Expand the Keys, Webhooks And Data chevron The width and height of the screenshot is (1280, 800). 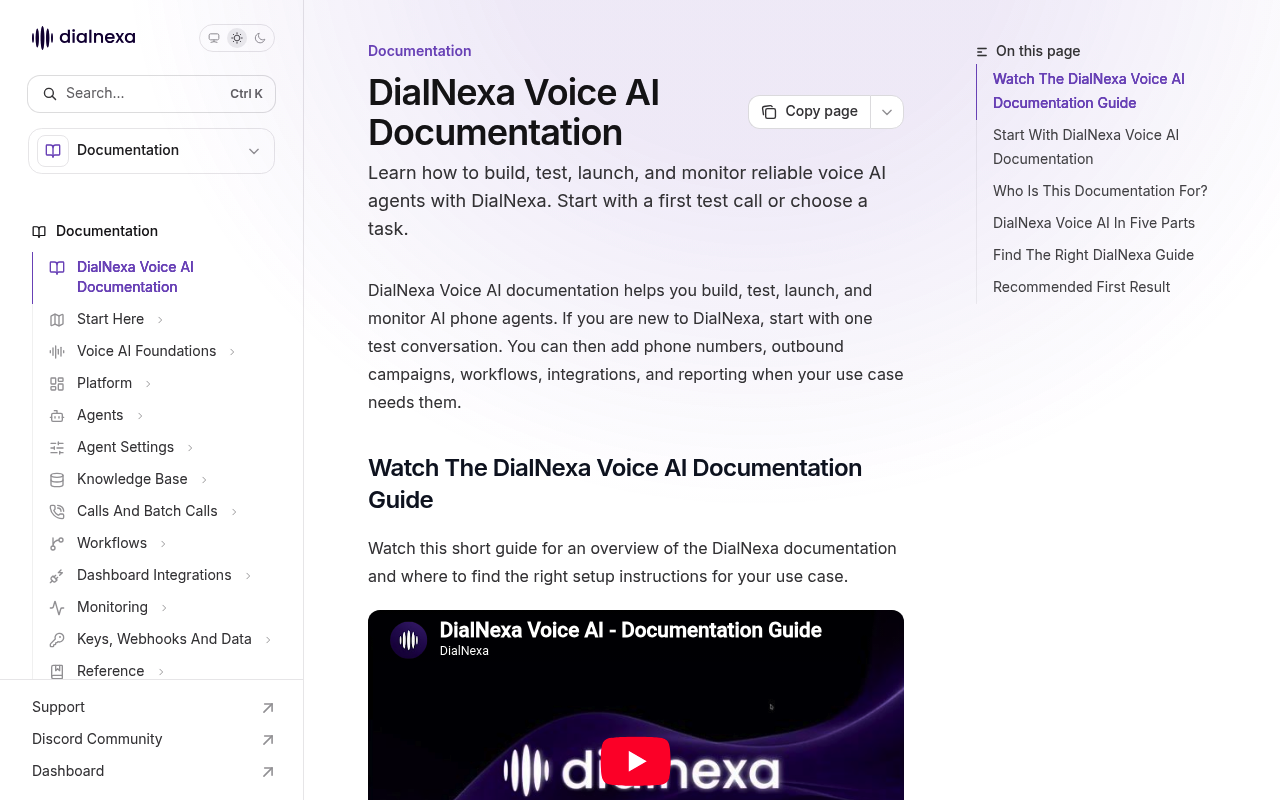tap(268, 640)
